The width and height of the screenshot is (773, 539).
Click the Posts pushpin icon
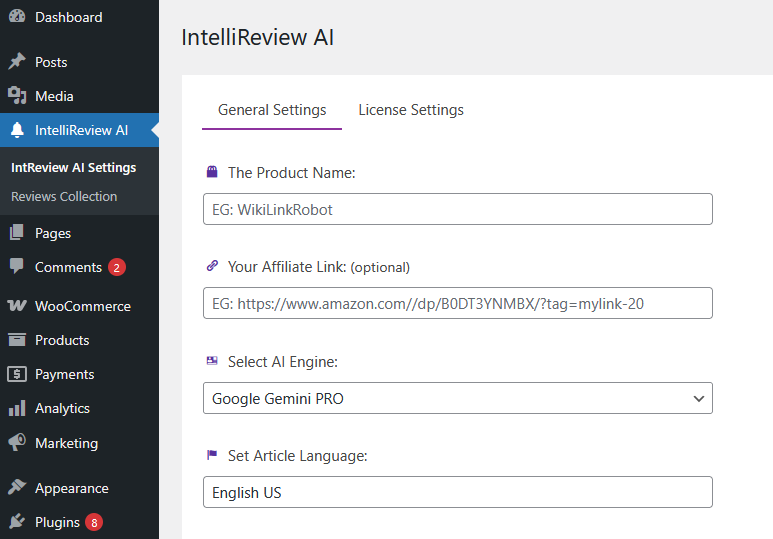click(17, 62)
